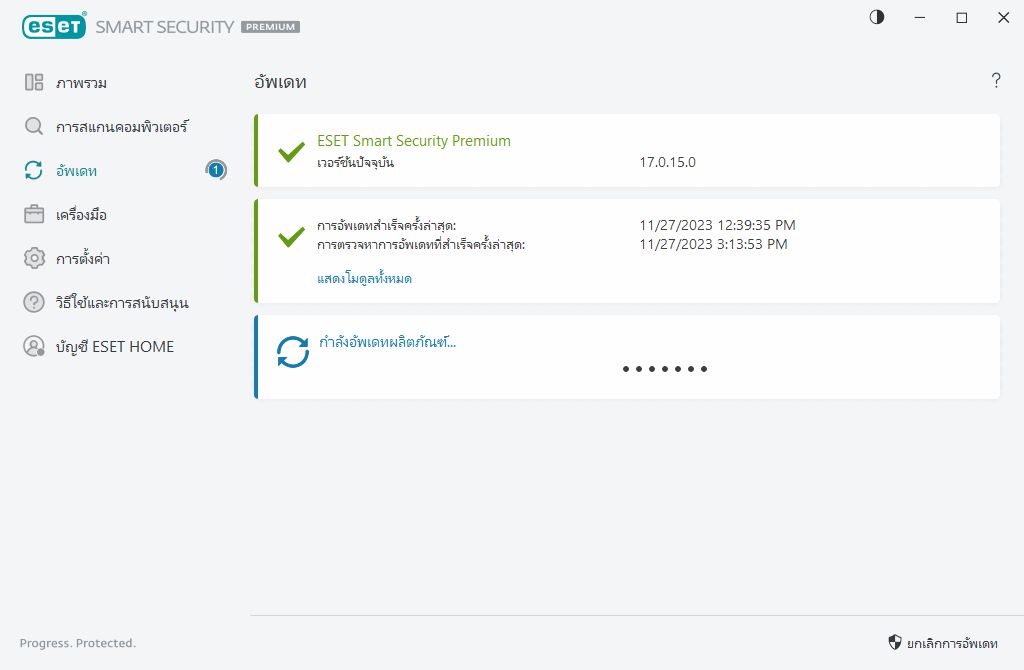
Task: Click the Overview (ภาพรวม) sidebar icon
Action: [34, 83]
